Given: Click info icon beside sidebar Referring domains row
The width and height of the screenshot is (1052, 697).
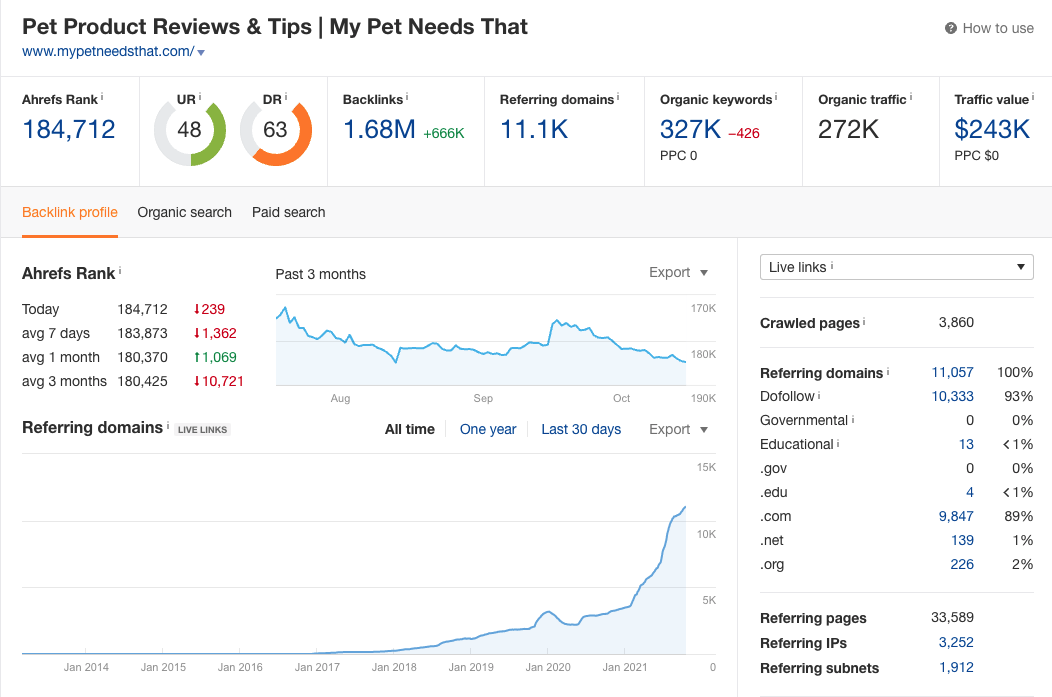Looking at the screenshot, I should 888,371.
